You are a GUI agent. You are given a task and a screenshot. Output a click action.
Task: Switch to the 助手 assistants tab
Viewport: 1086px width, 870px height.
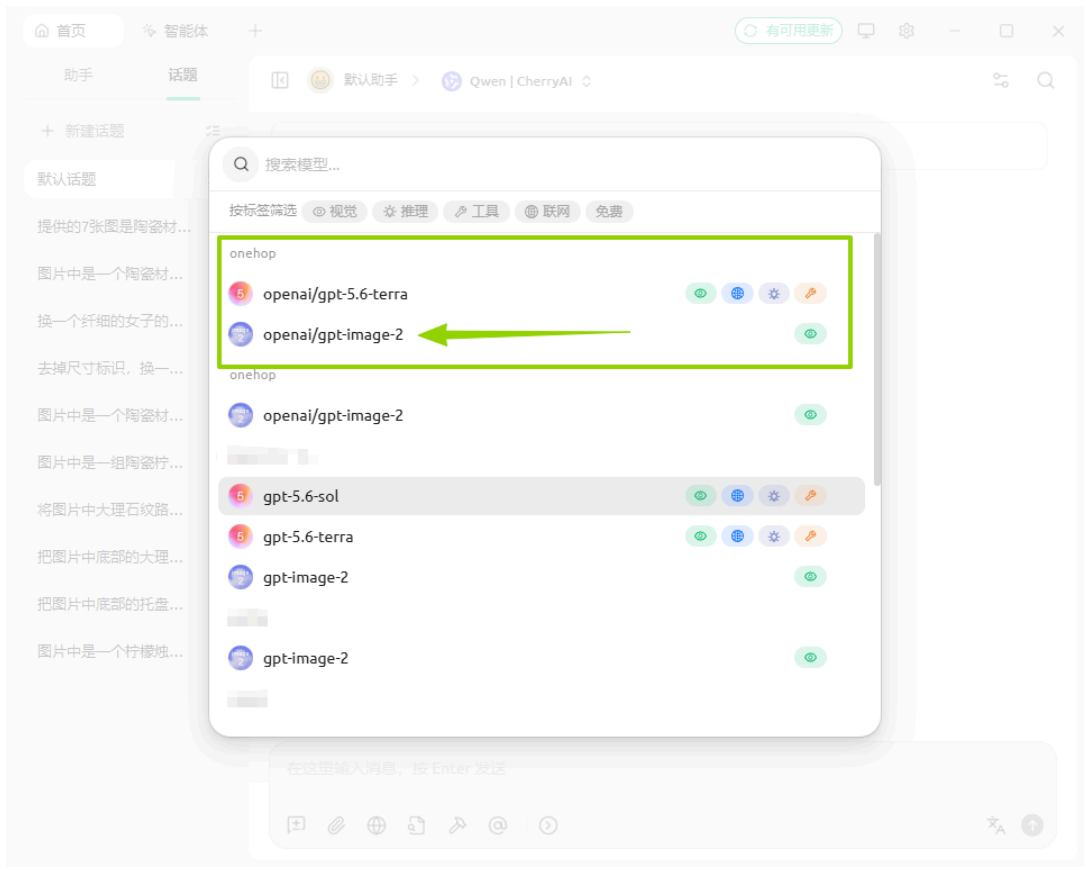point(78,75)
